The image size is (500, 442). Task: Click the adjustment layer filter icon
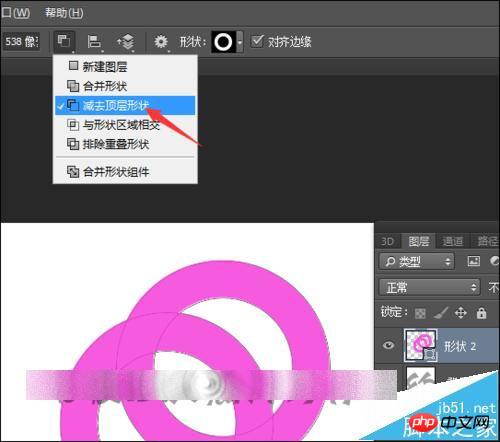click(495, 261)
